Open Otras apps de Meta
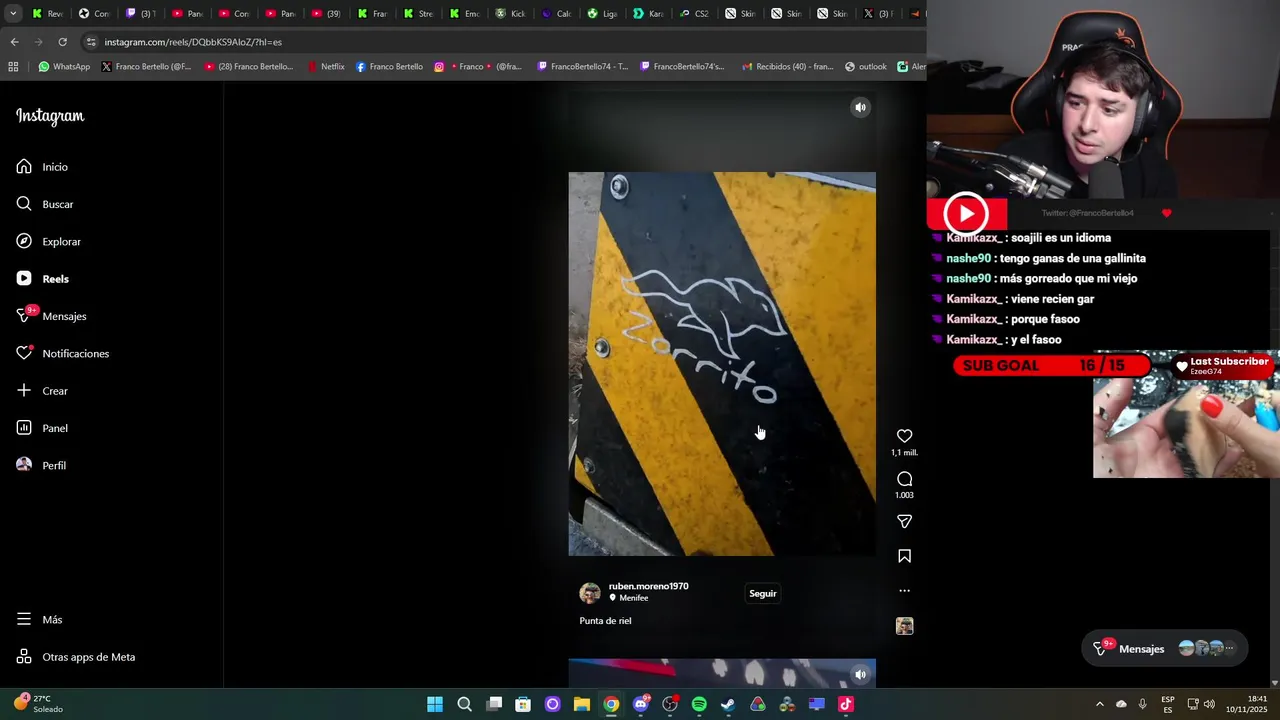The height and width of the screenshot is (720, 1280). click(76, 657)
